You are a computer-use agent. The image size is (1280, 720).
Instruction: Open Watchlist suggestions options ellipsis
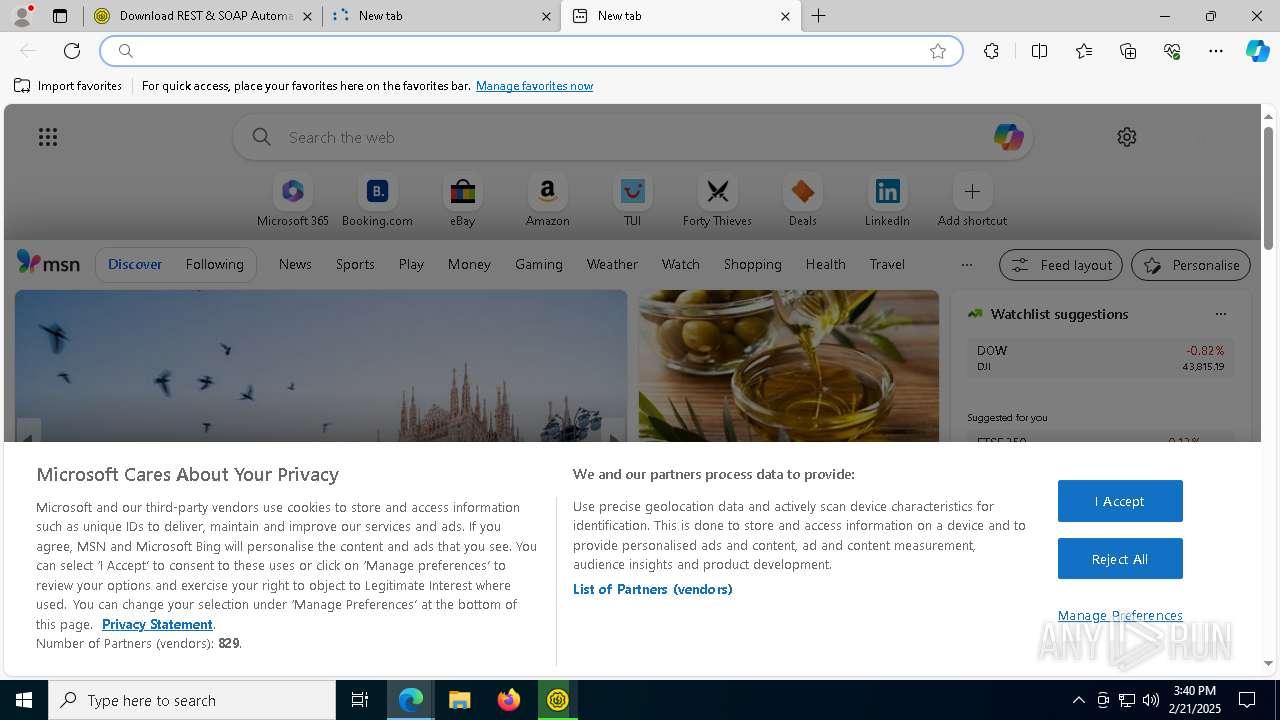click(1220, 314)
